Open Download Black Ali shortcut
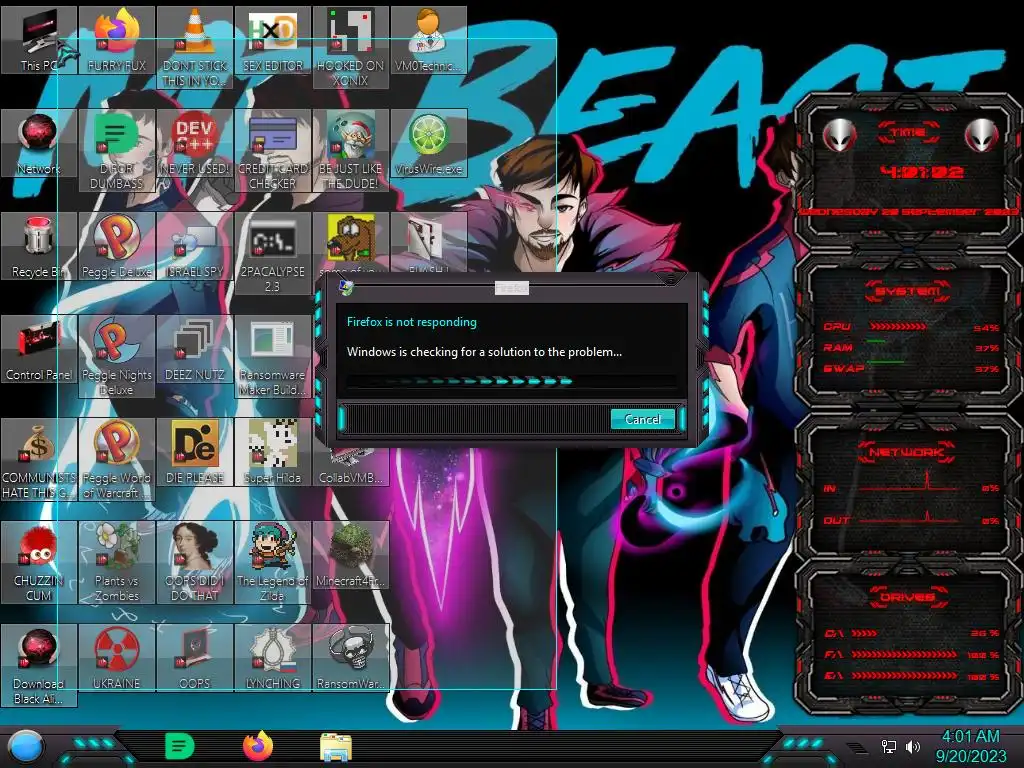 (39, 665)
